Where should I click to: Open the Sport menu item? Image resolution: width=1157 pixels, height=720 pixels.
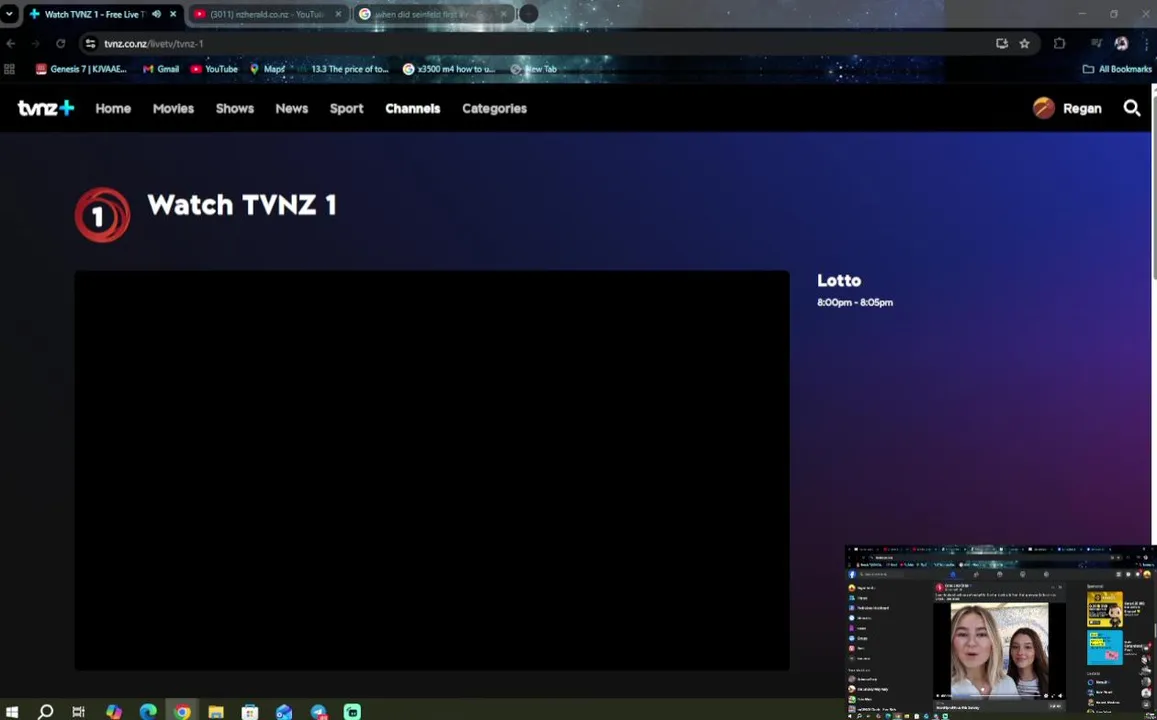(346, 108)
